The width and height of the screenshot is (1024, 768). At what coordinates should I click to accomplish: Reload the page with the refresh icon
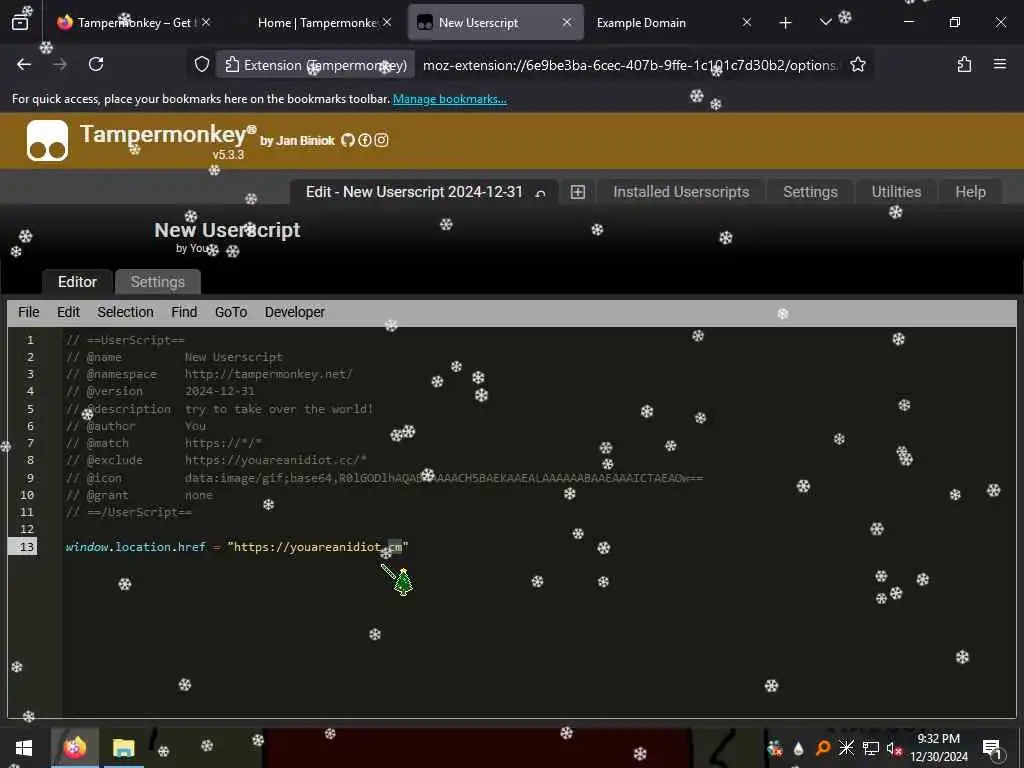[x=96, y=64]
